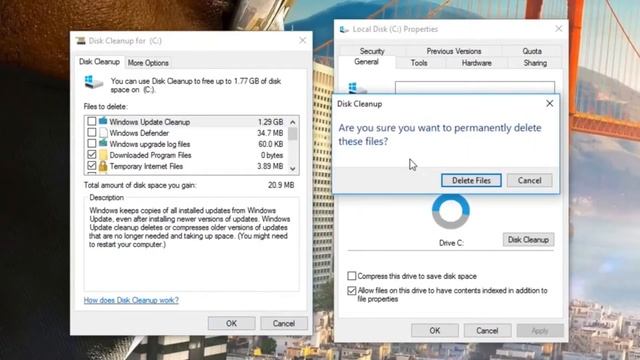Screen dimensions: 640x360
Task: Select the Windows upgrade log files row text
Action: pos(149,144)
